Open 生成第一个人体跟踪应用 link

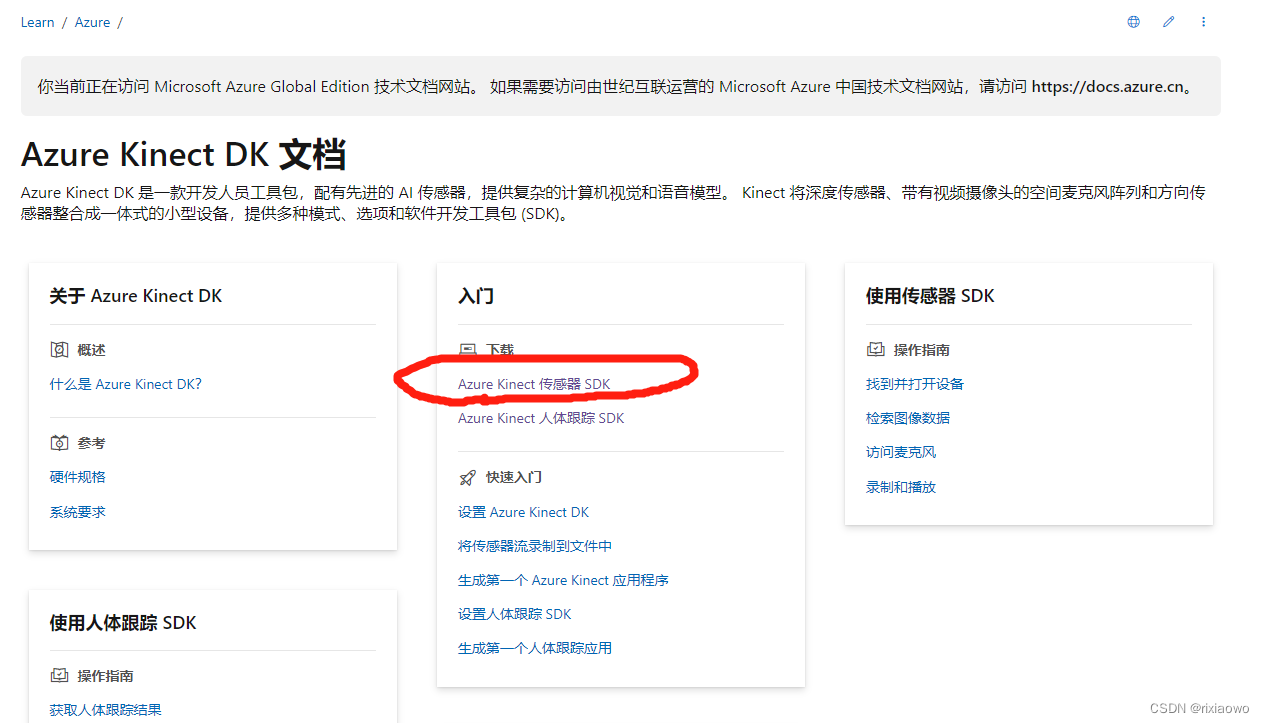[535, 648]
